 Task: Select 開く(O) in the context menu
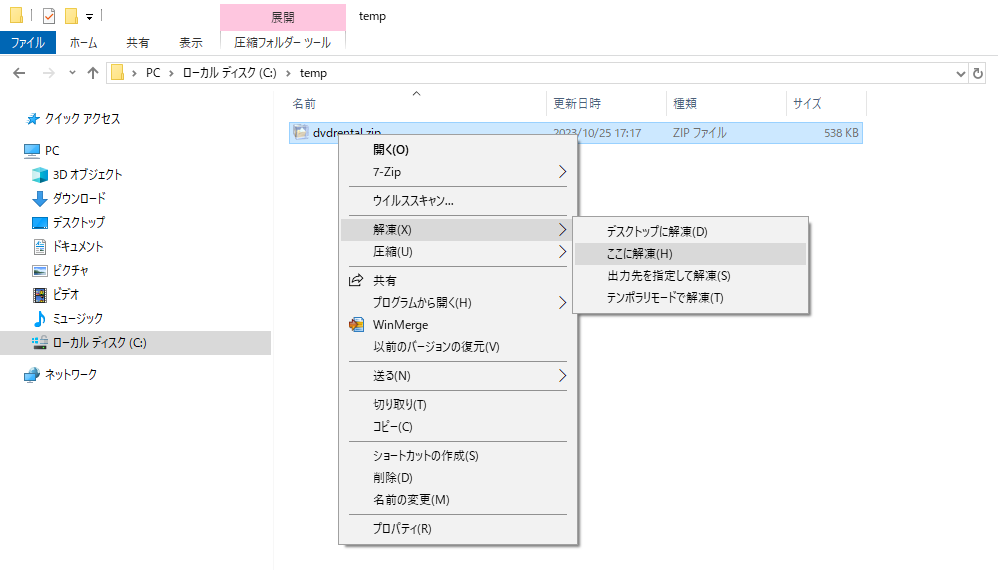(x=458, y=150)
